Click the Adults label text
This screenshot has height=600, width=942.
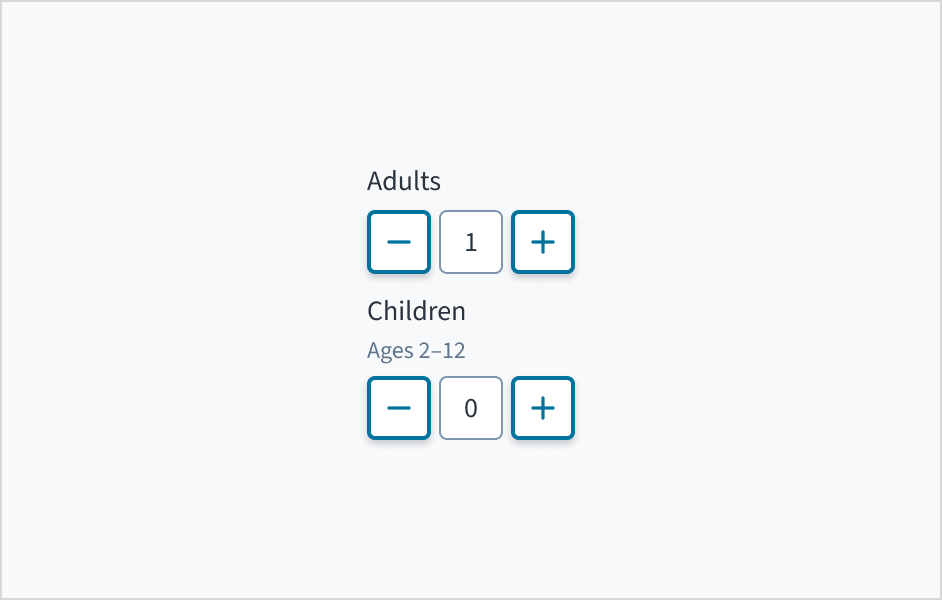pyautogui.click(x=404, y=181)
